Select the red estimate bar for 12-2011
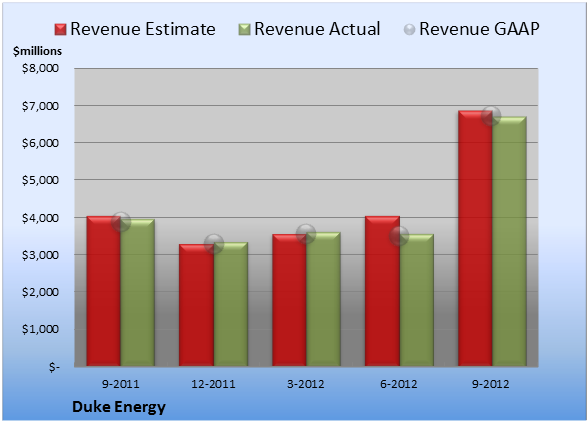 pyautogui.click(x=196, y=305)
